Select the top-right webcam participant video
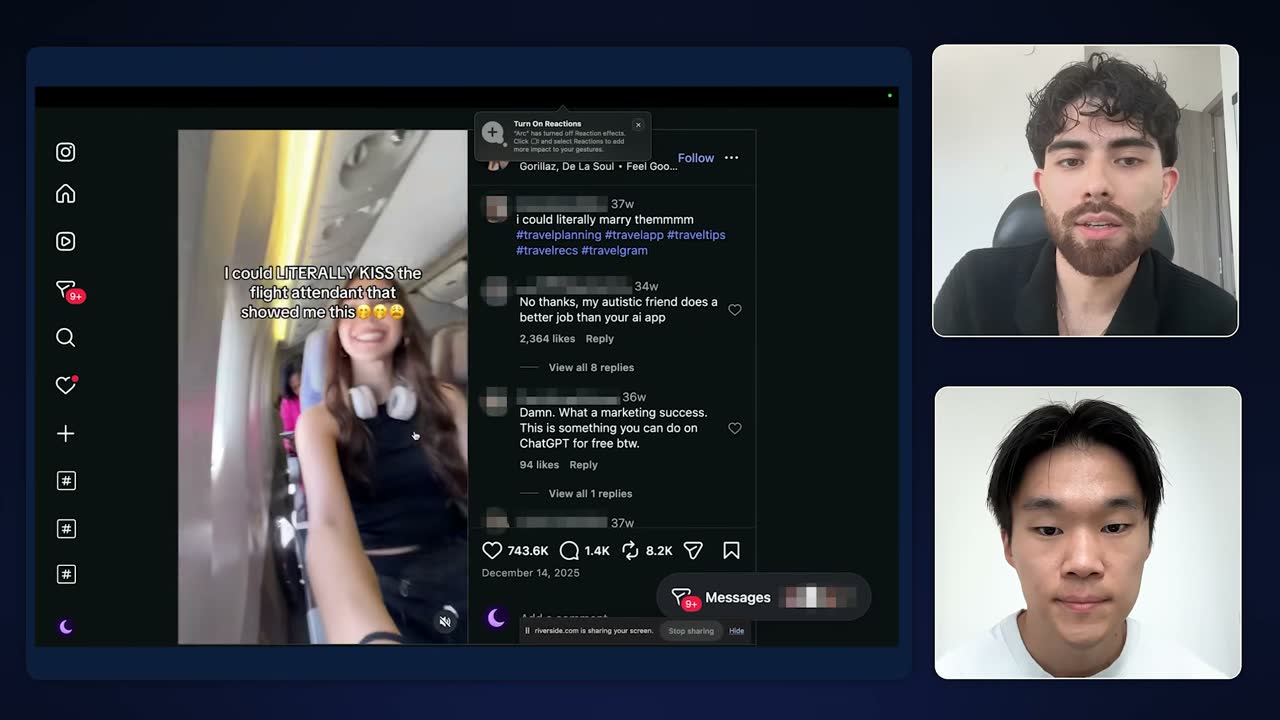 (1085, 190)
